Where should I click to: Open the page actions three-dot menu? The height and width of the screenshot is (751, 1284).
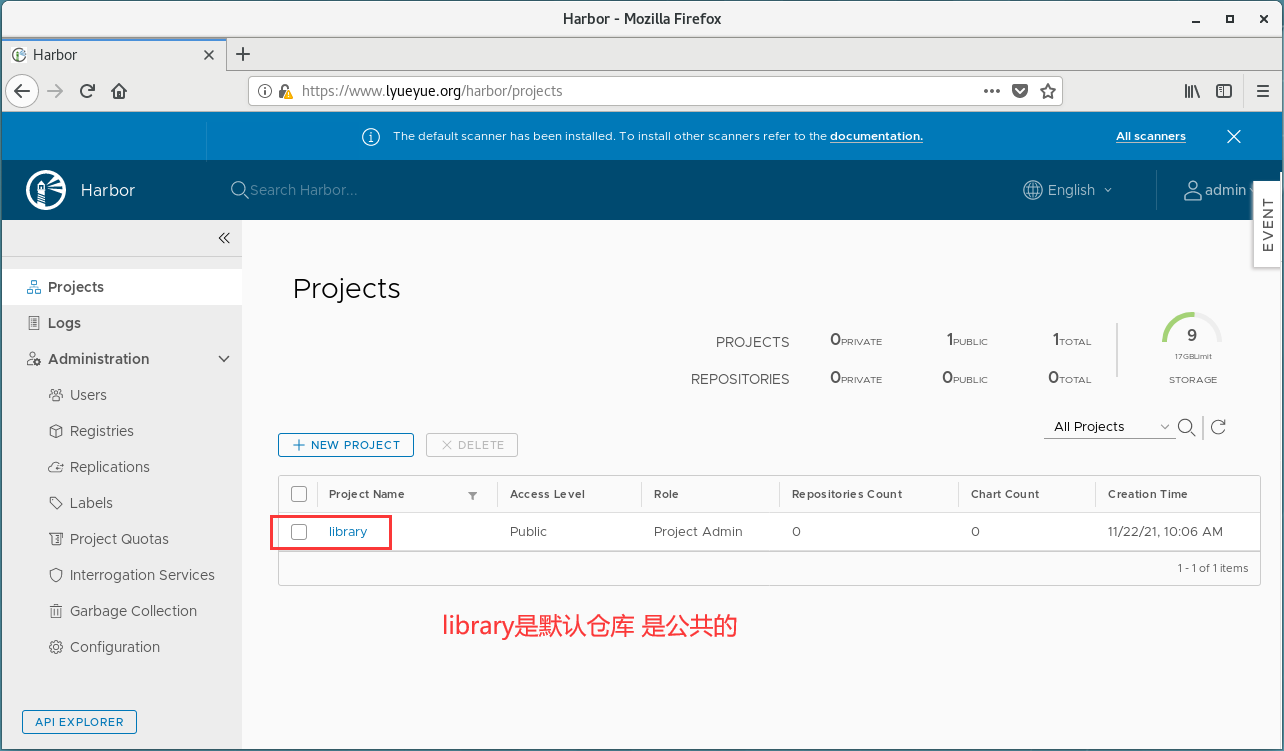pyautogui.click(x=992, y=91)
